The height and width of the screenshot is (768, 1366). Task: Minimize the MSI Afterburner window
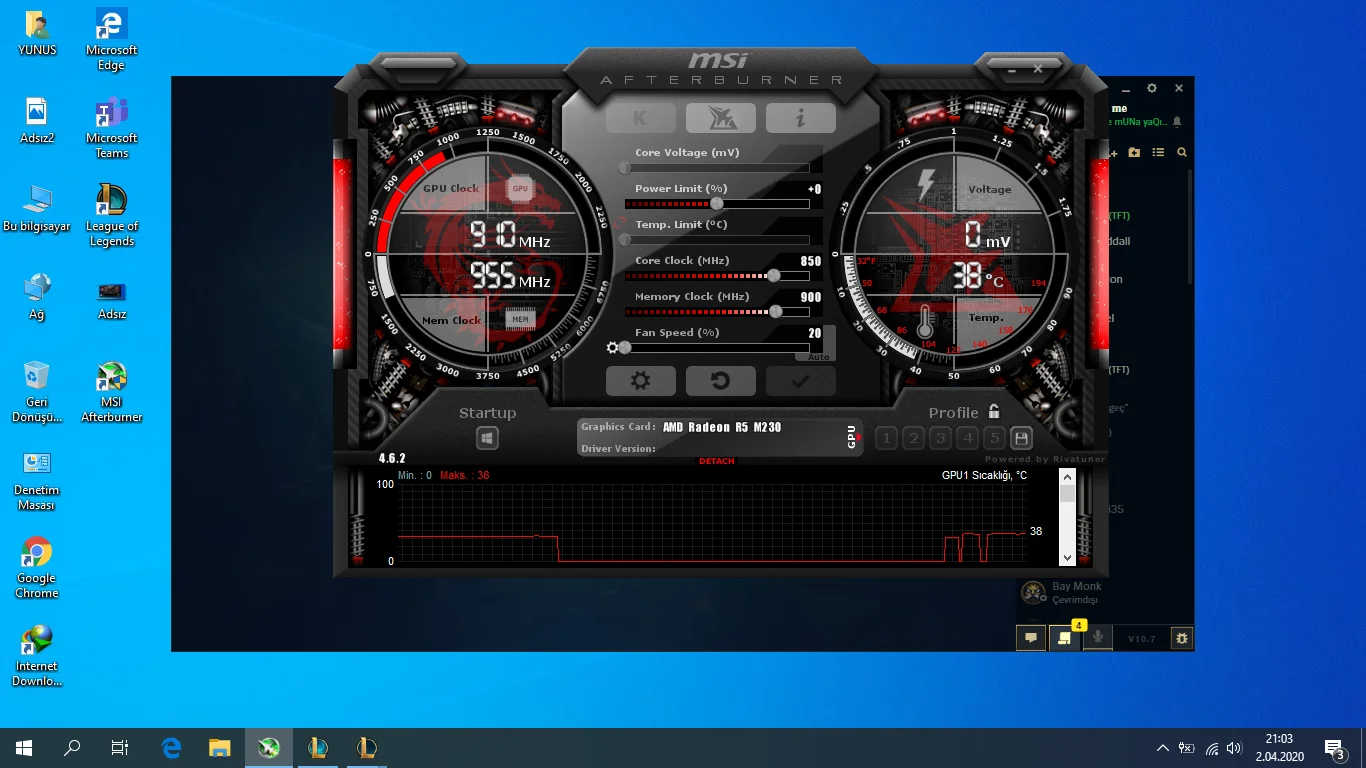[1010, 69]
